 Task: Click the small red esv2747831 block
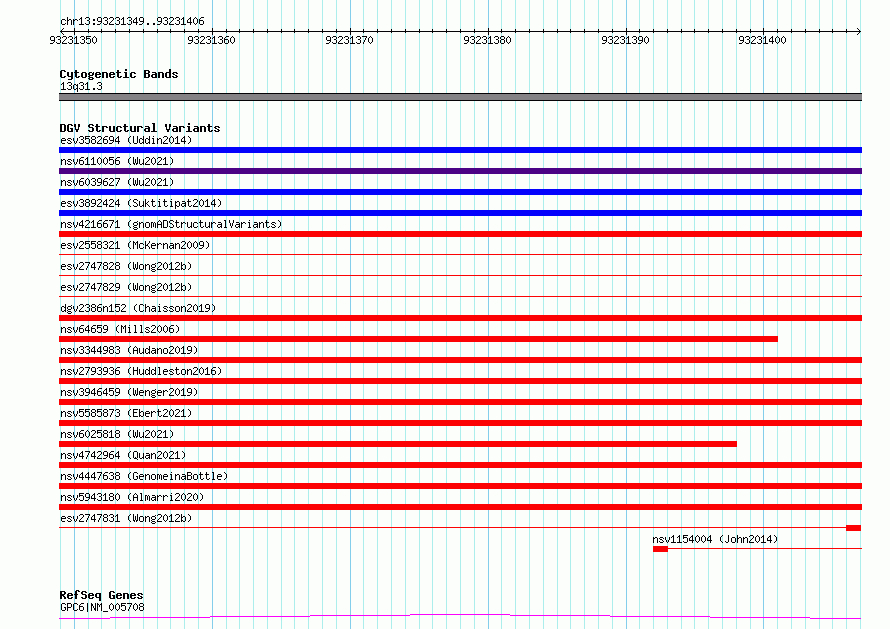coord(853,527)
